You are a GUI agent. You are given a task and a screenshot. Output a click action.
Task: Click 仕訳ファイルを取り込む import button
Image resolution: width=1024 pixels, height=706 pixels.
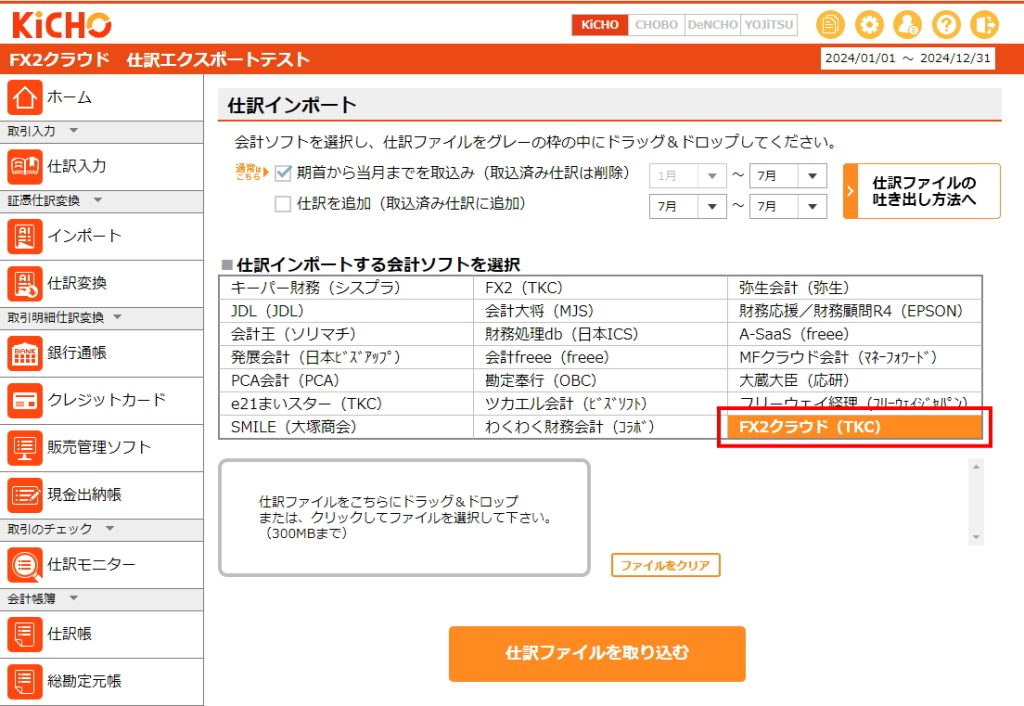click(597, 654)
